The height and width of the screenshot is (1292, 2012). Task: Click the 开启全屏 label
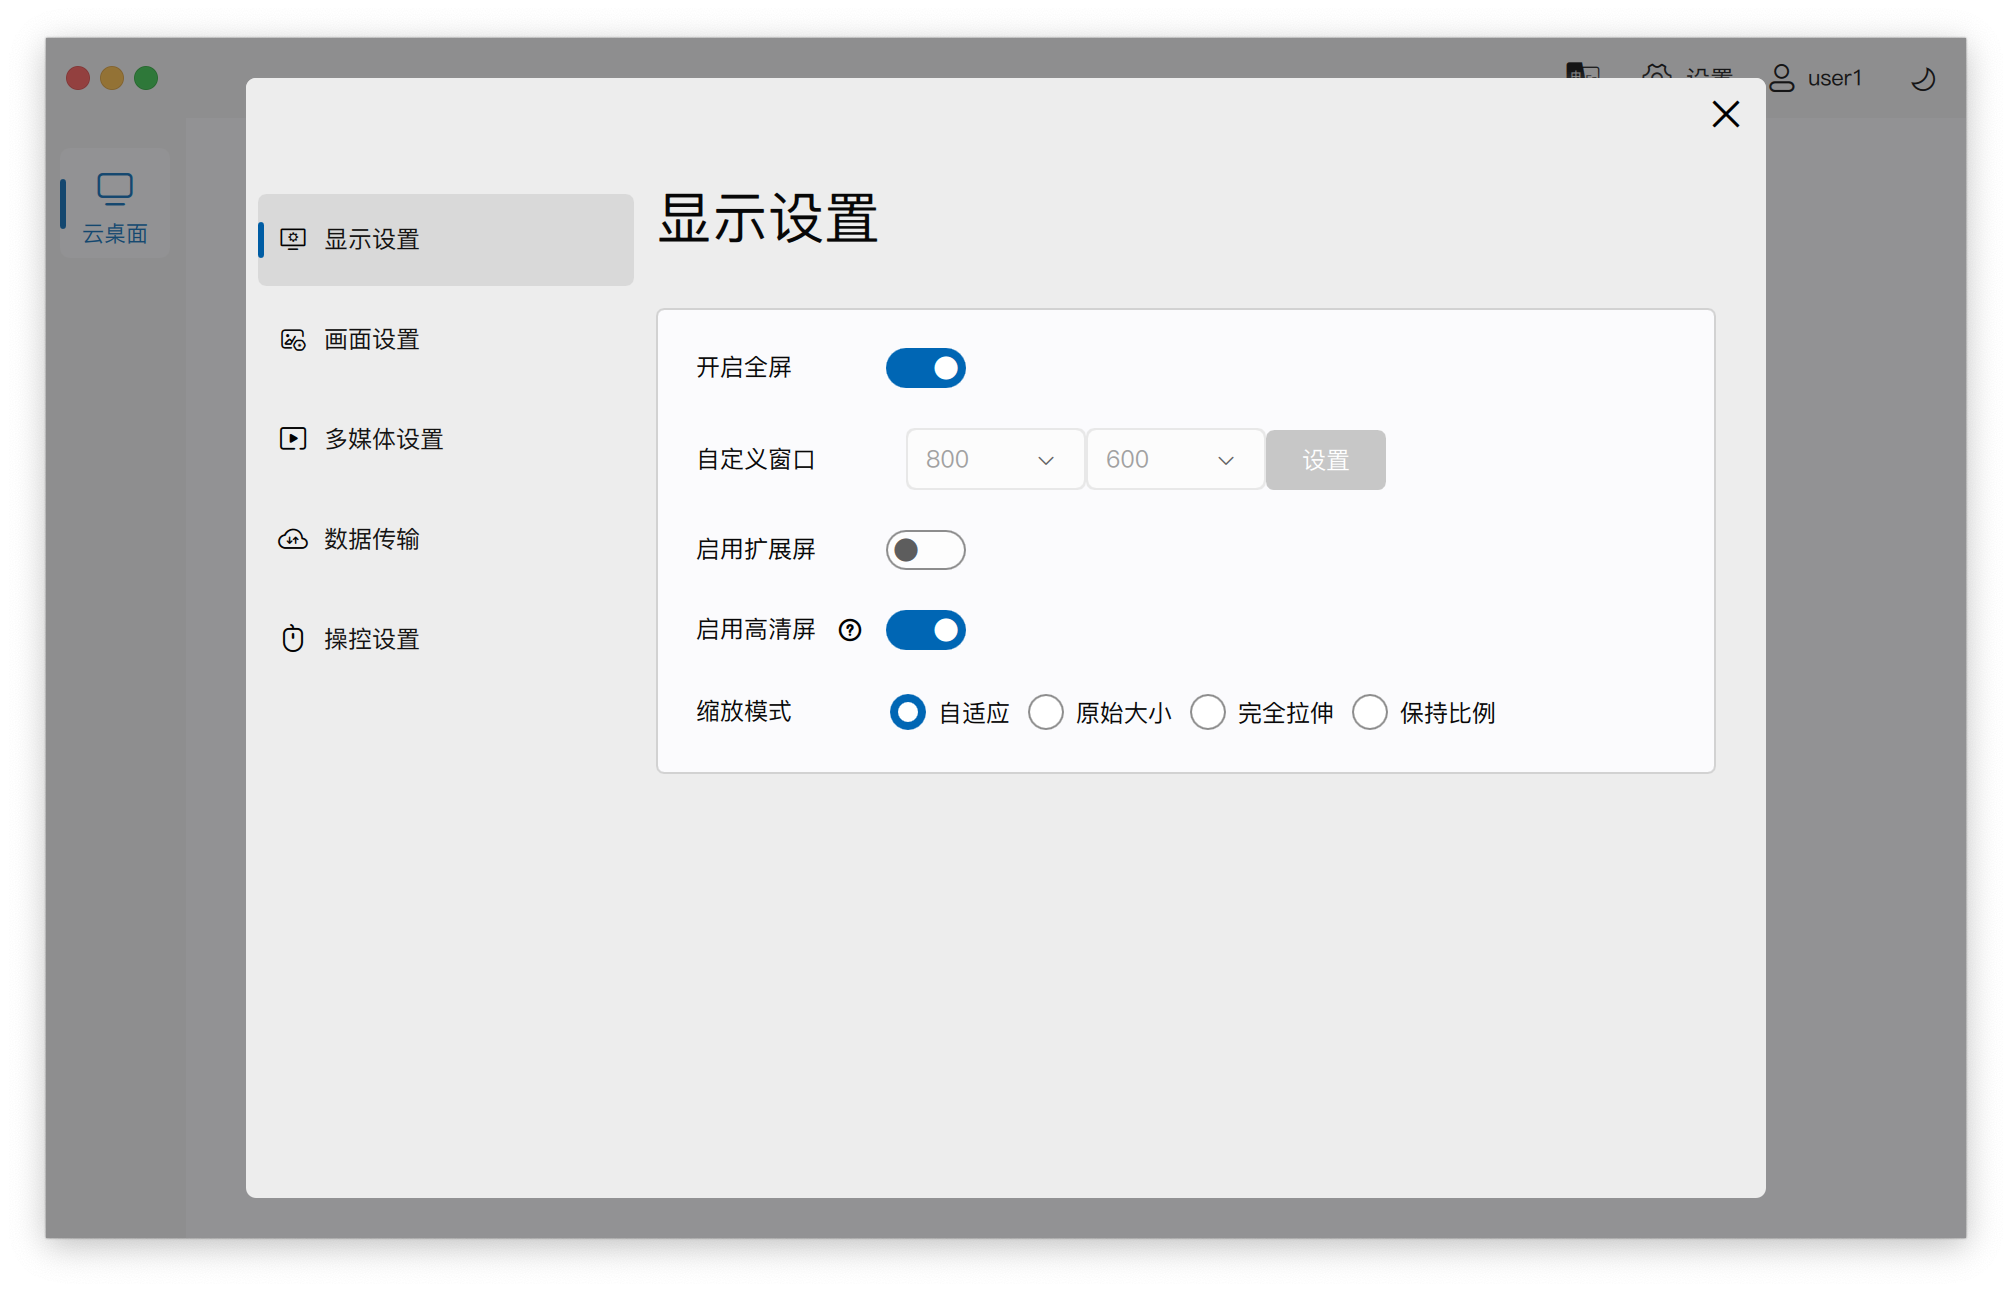(744, 368)
